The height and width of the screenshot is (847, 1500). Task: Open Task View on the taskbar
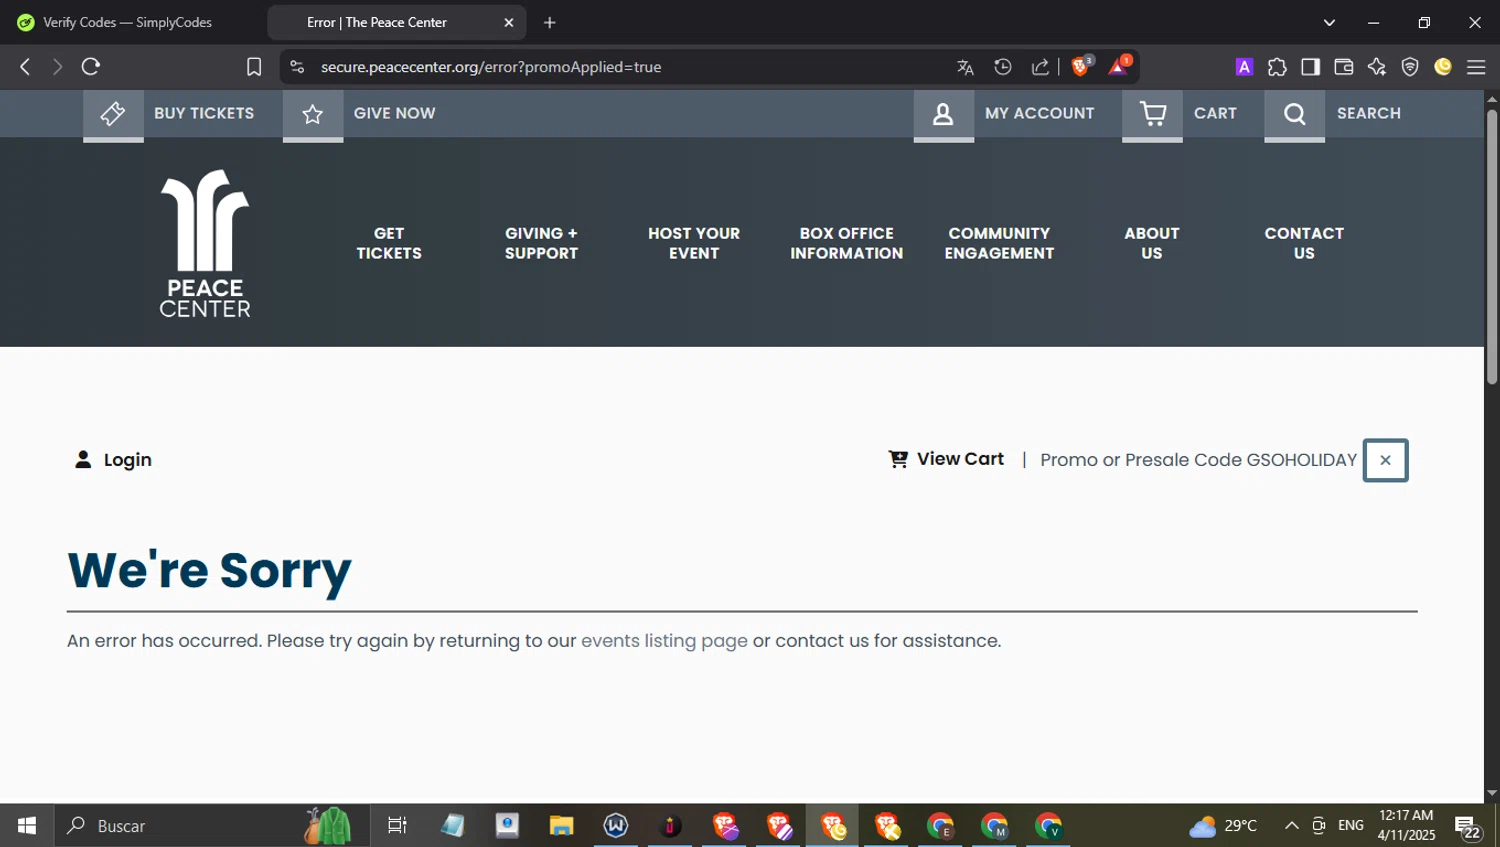click(x=397, y=826)
